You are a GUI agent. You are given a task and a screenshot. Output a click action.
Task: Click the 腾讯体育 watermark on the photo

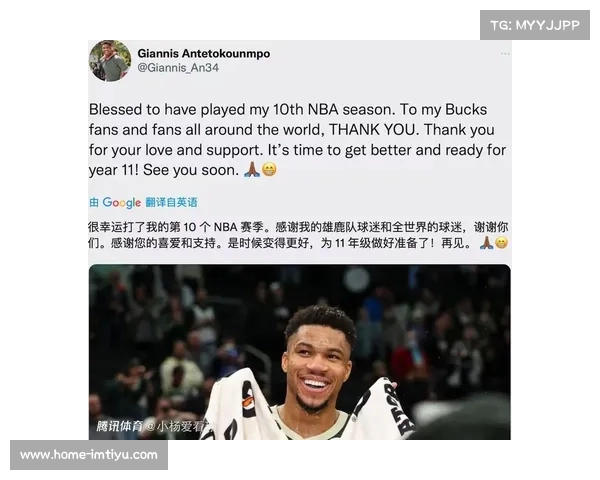(120, 426)
